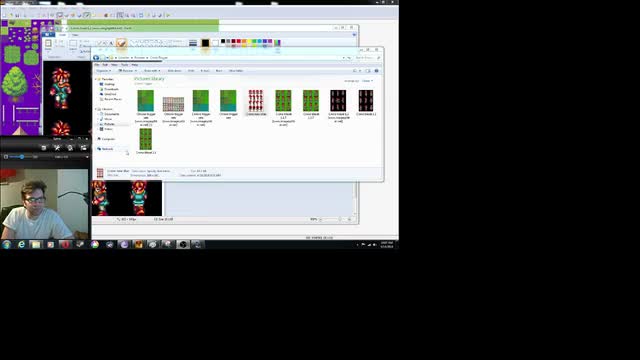This screenshot has height=360, width=640.
Task: Select Documents library in navigation pane
Action: pos(111,114)
